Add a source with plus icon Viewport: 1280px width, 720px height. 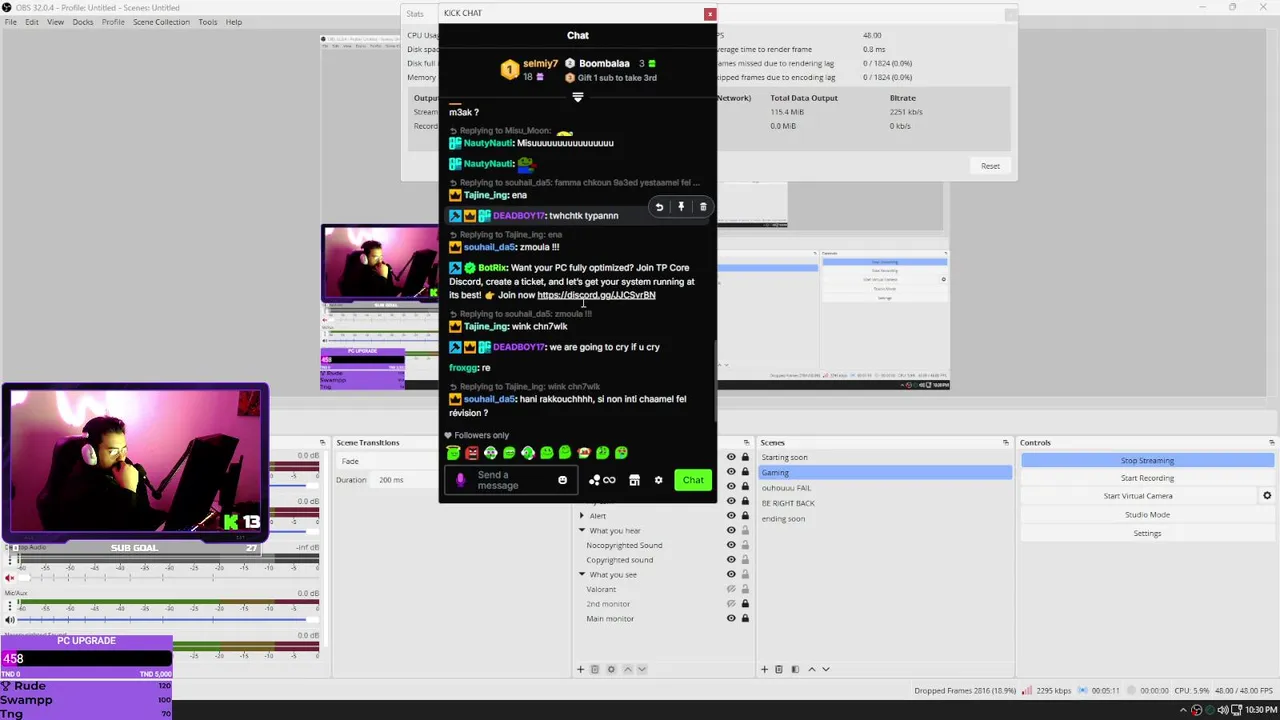580,669
